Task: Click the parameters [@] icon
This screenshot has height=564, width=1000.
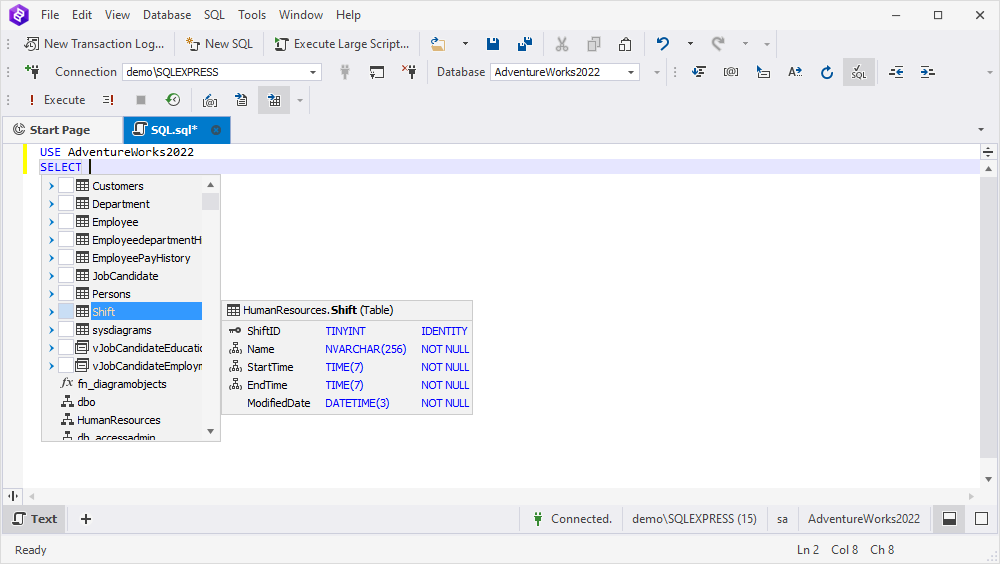Action: (x=731, y=72)
